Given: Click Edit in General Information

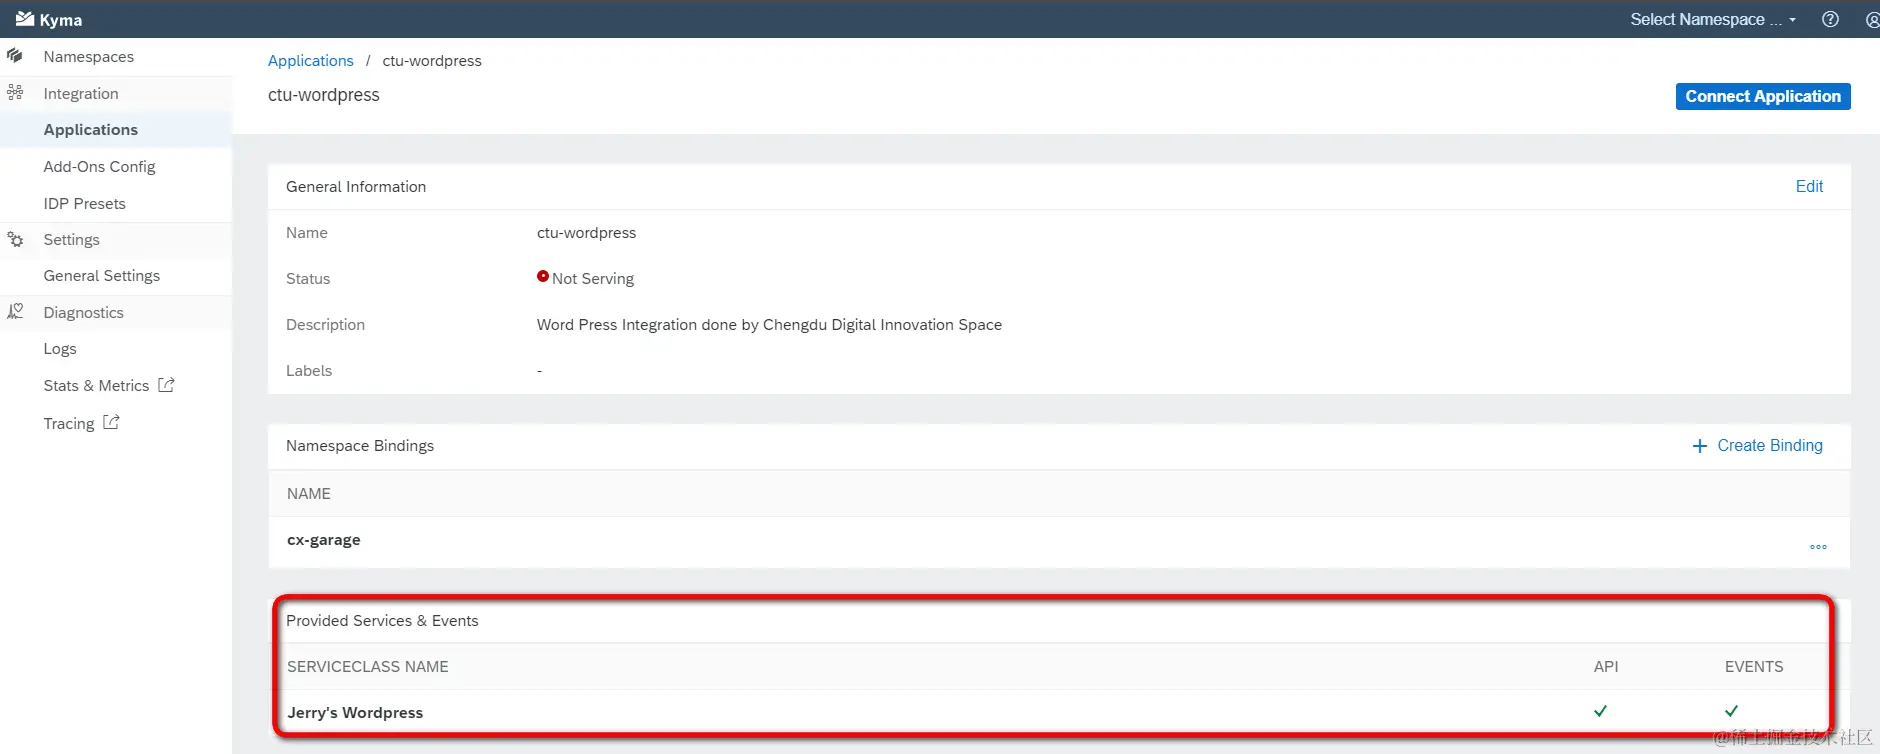Looking at the screenshot, I should point(1809,186).
